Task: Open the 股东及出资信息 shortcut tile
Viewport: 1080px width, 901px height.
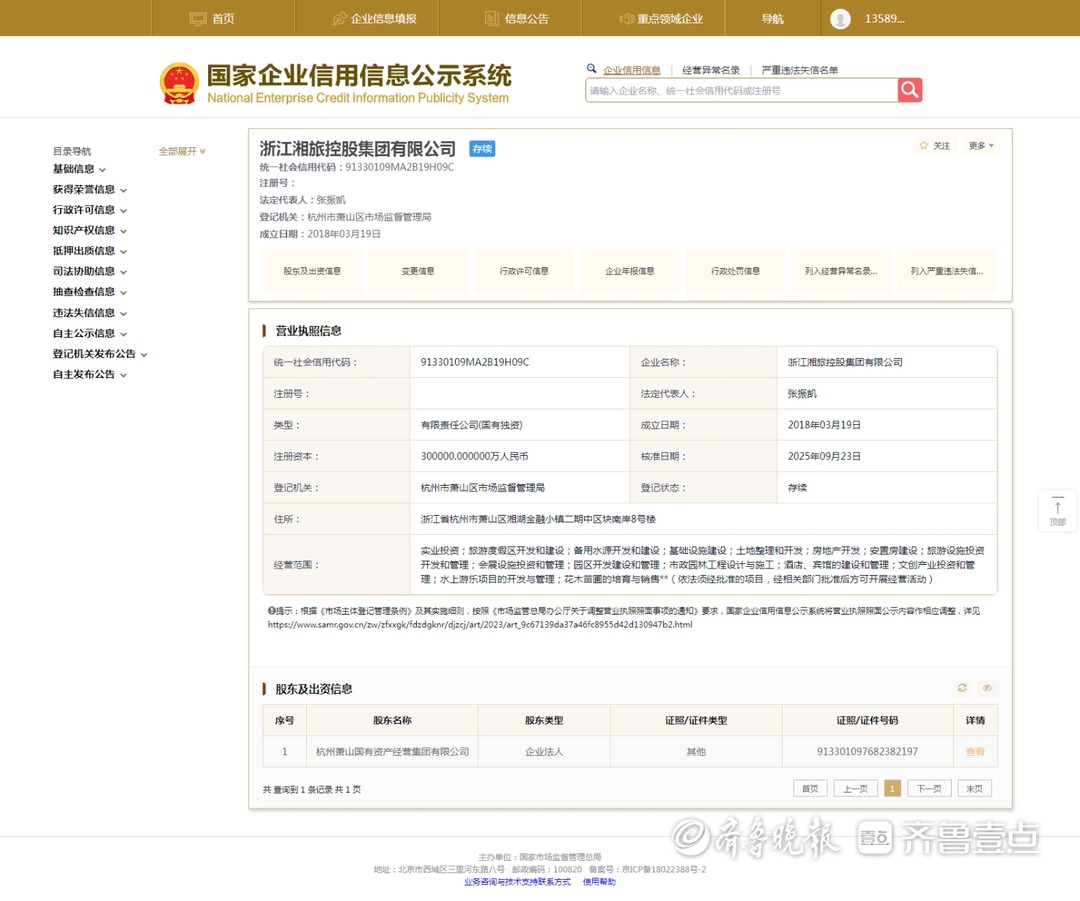Action: tap(312, 271)
